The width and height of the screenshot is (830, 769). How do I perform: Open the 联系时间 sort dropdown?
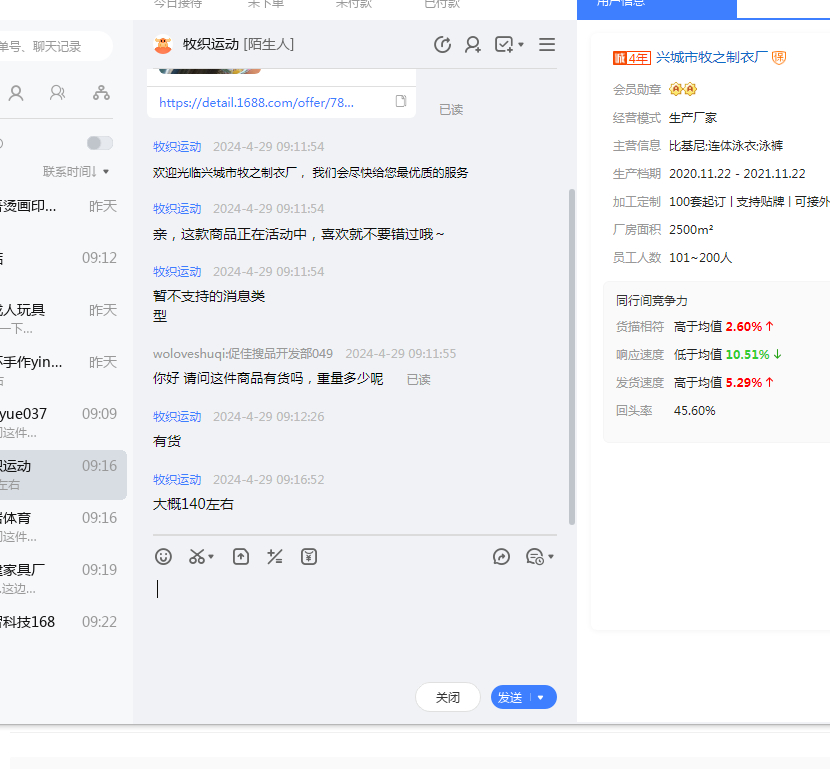[76, 172]
